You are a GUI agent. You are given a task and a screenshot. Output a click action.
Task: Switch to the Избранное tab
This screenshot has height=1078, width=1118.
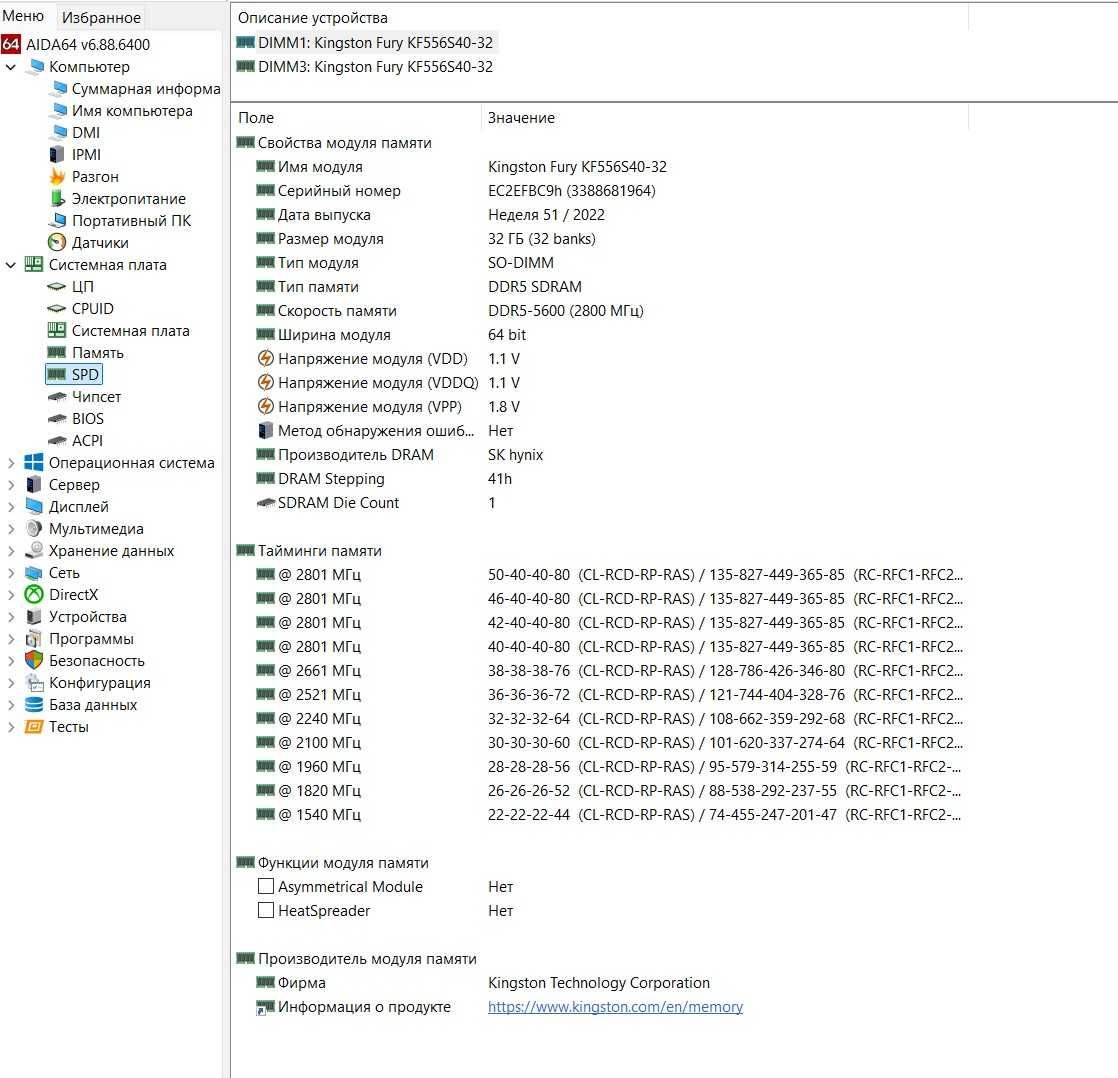pos(101,17)
